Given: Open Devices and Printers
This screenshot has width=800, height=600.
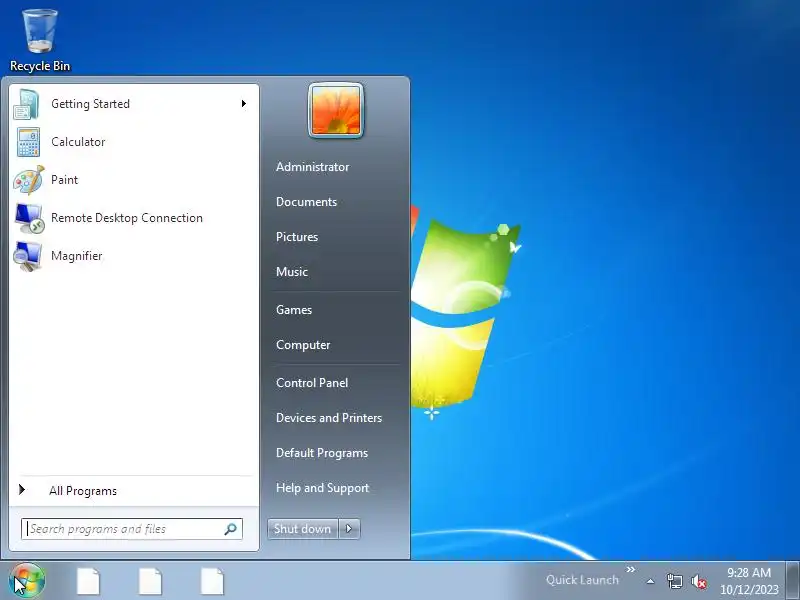Looking at the screenshot, I should pyautogui.click(x=329, y=418).
